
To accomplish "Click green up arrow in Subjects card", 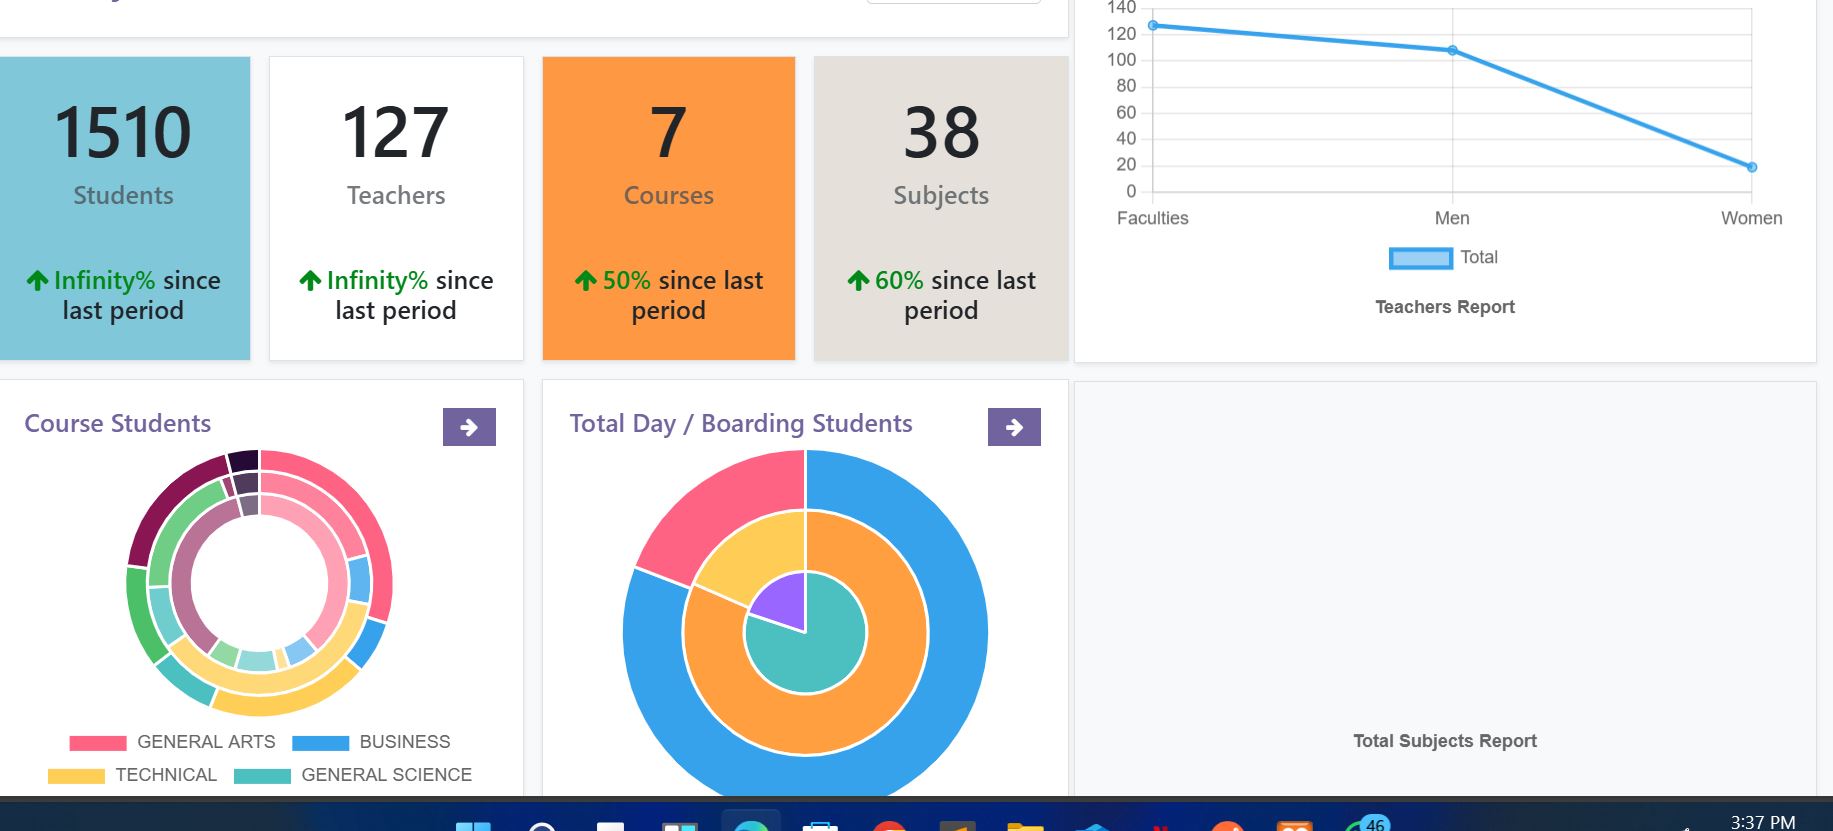I will (858, 281).
